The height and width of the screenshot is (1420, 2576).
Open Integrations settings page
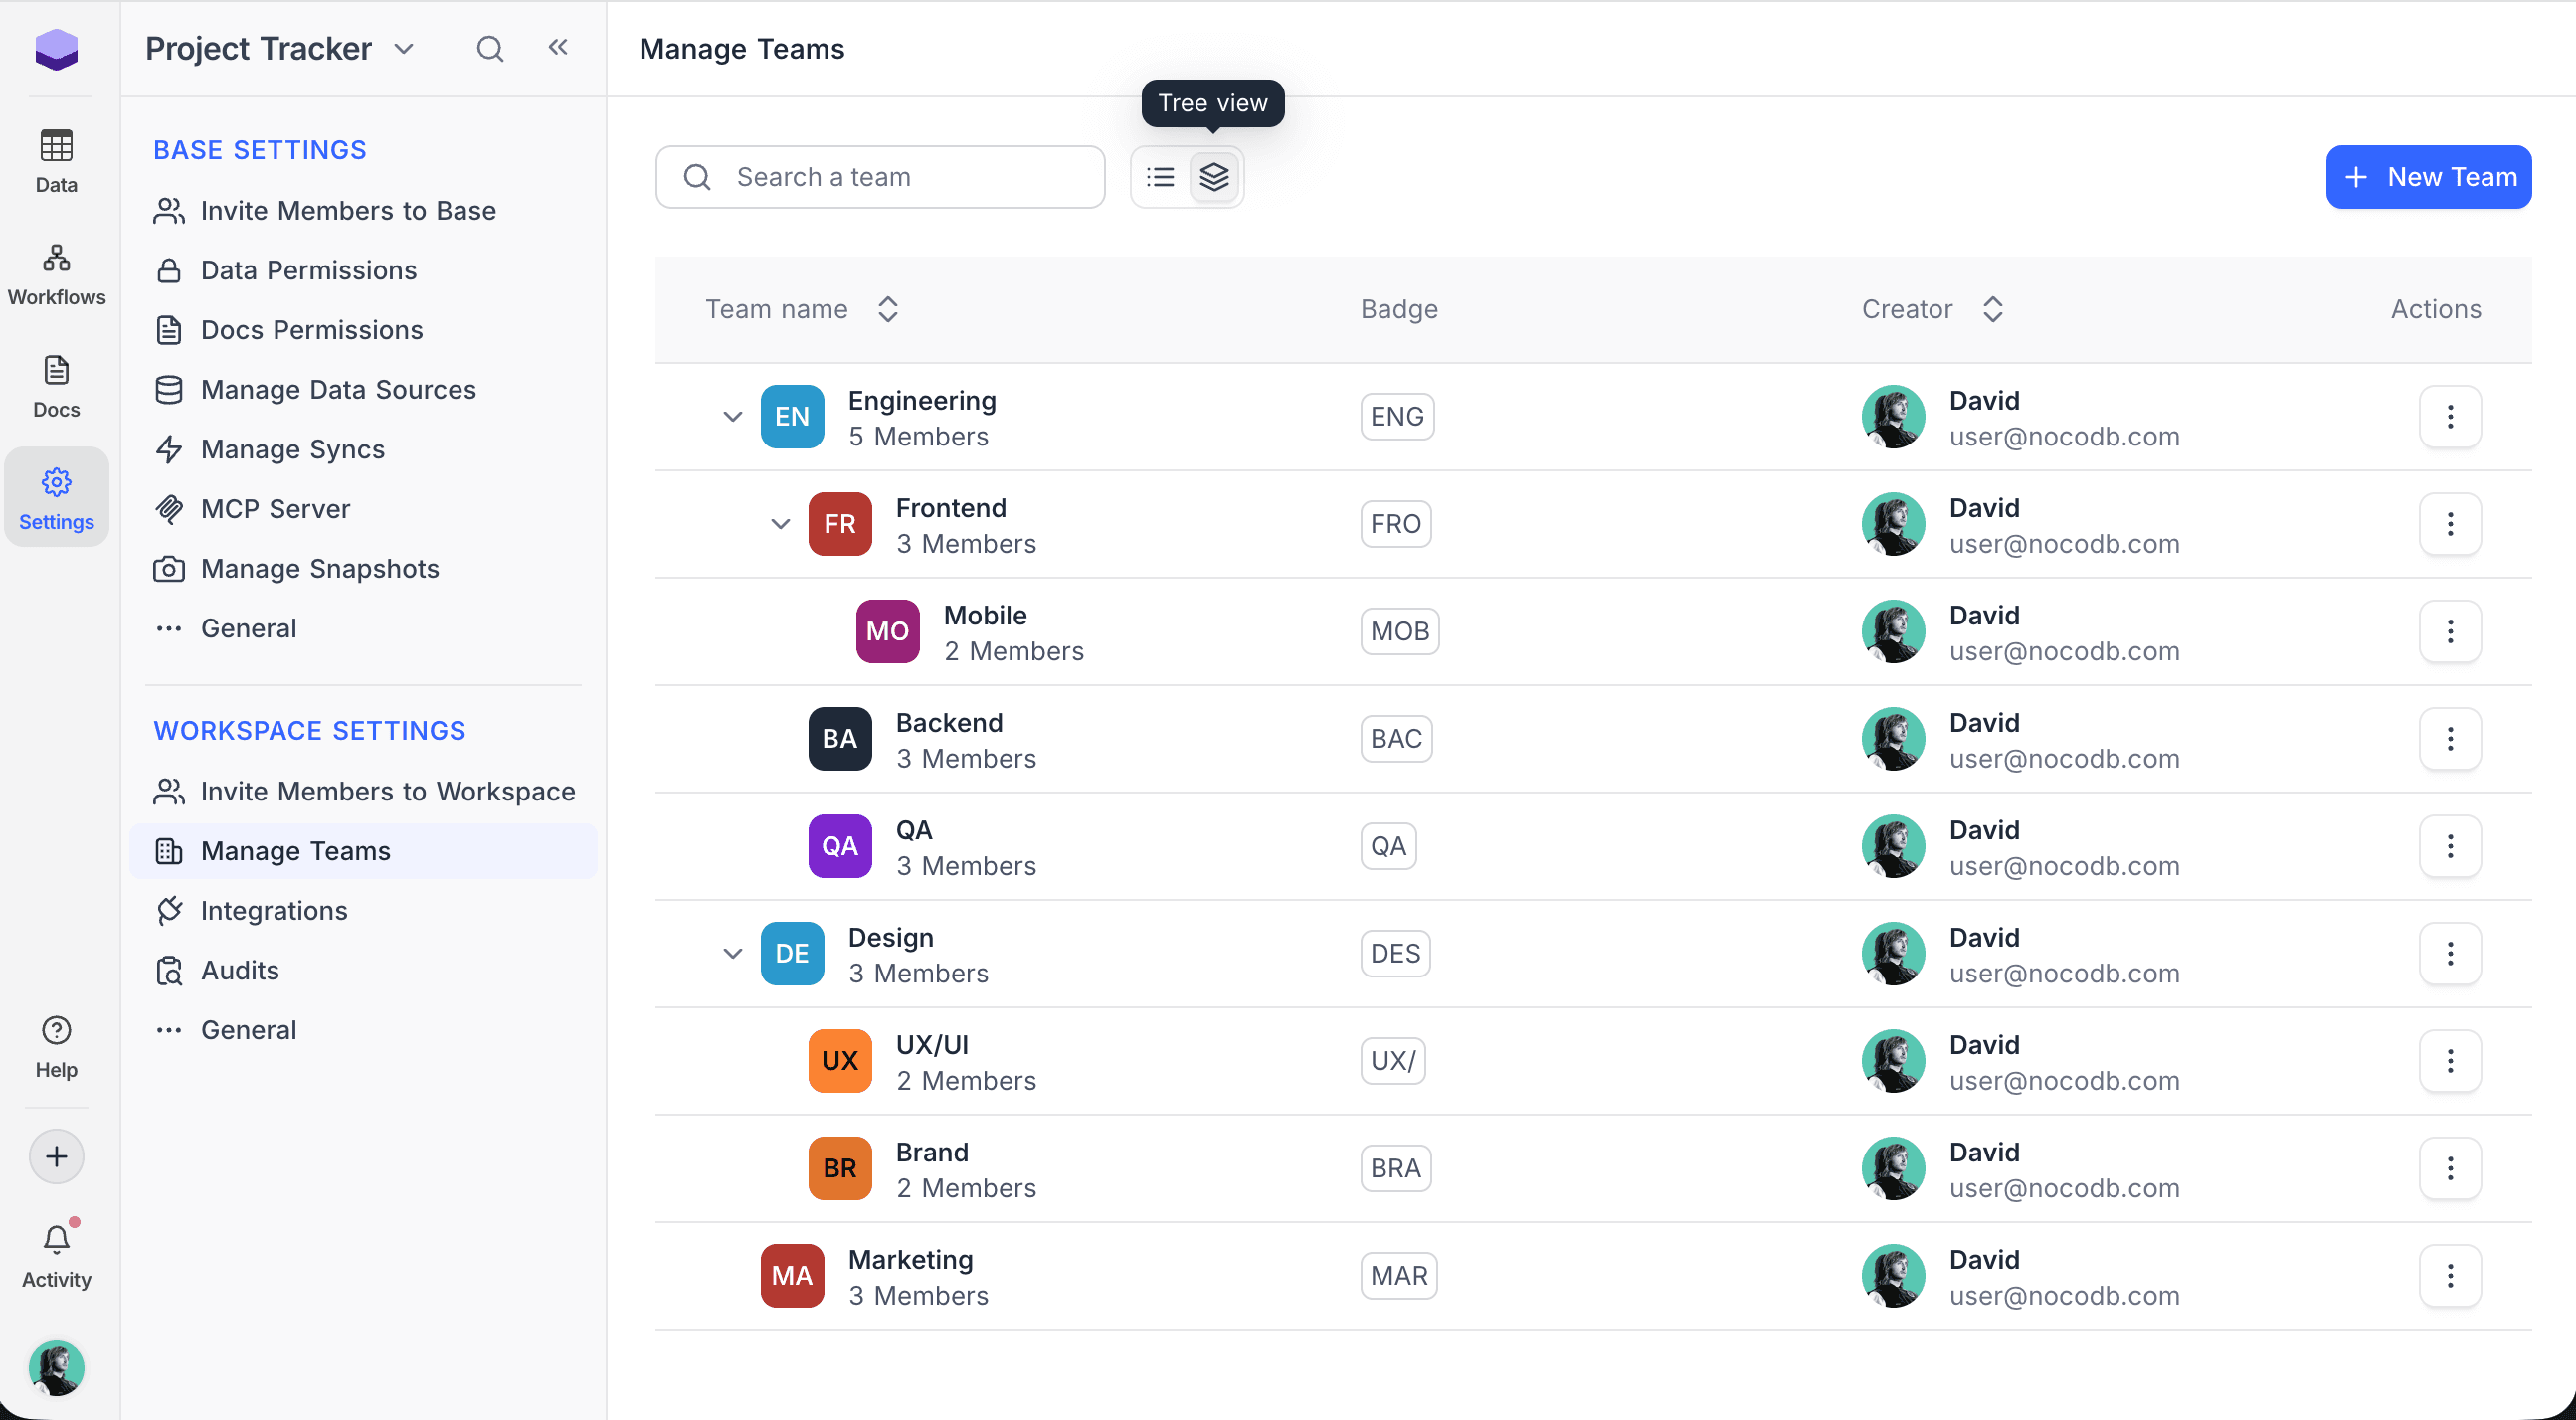point(273,910)
